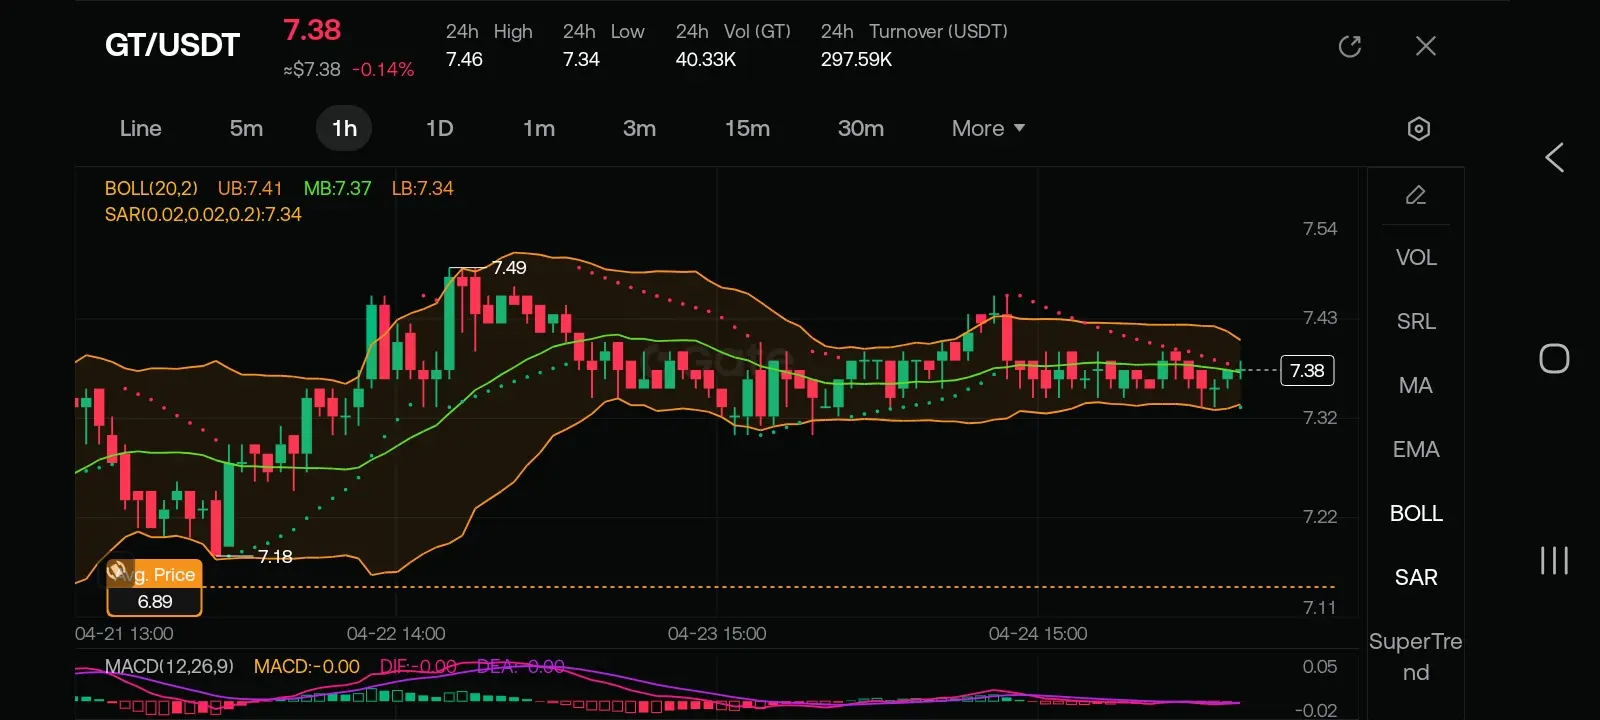The width and height of the screenshot is (1600, 720).
Task: Tap the -0.14% price change
Action: tap(383, 69)
